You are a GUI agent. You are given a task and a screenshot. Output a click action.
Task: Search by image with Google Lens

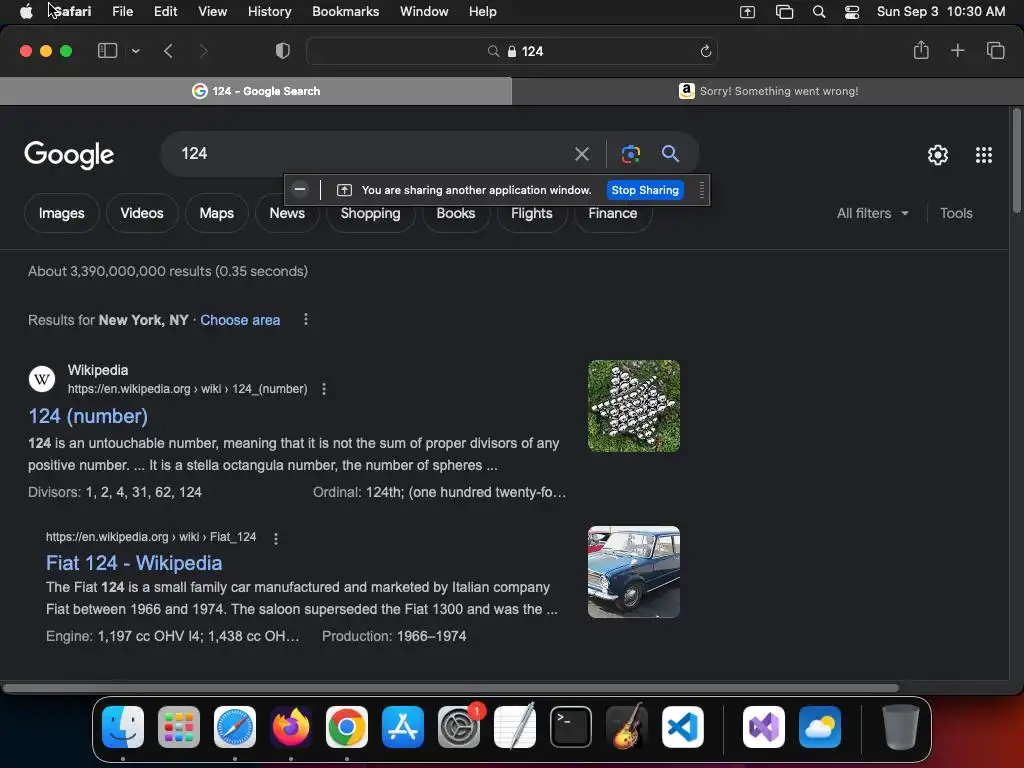click(x=630, y=154)
